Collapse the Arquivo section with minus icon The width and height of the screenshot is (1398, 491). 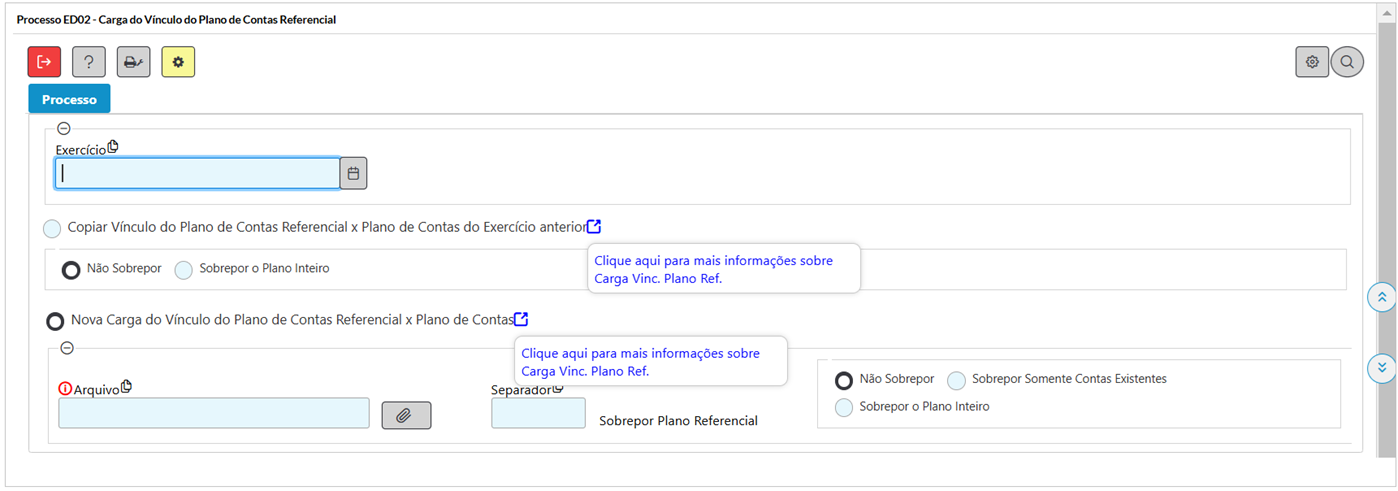pyautogui.click(x=67, y=348)
